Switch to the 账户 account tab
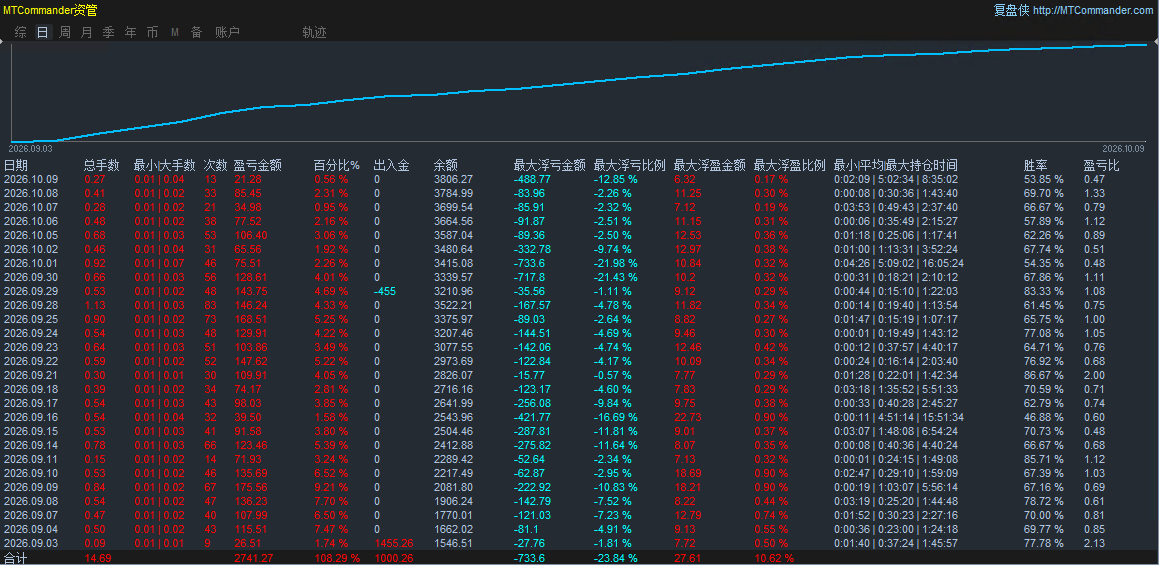Screen dimensions: 1159x565 pyautogui.click(x=227, y=32)
